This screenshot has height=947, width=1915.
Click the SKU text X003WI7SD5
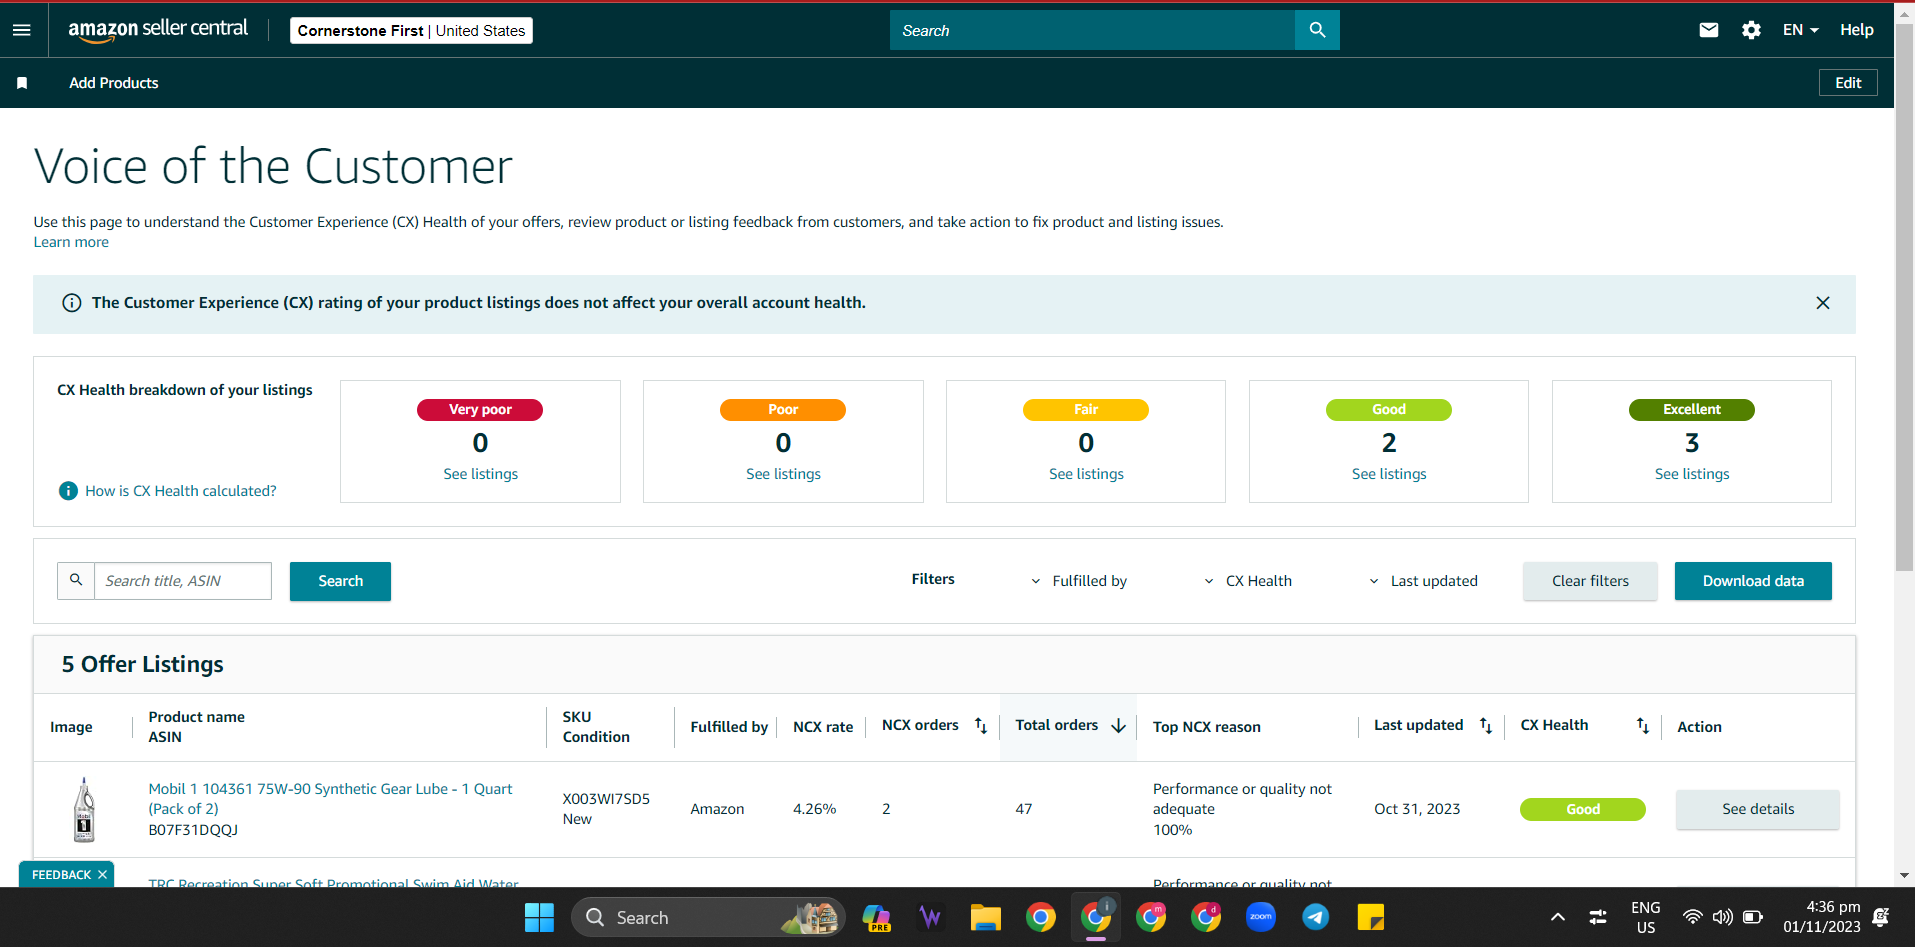click(x=606, y=799)
